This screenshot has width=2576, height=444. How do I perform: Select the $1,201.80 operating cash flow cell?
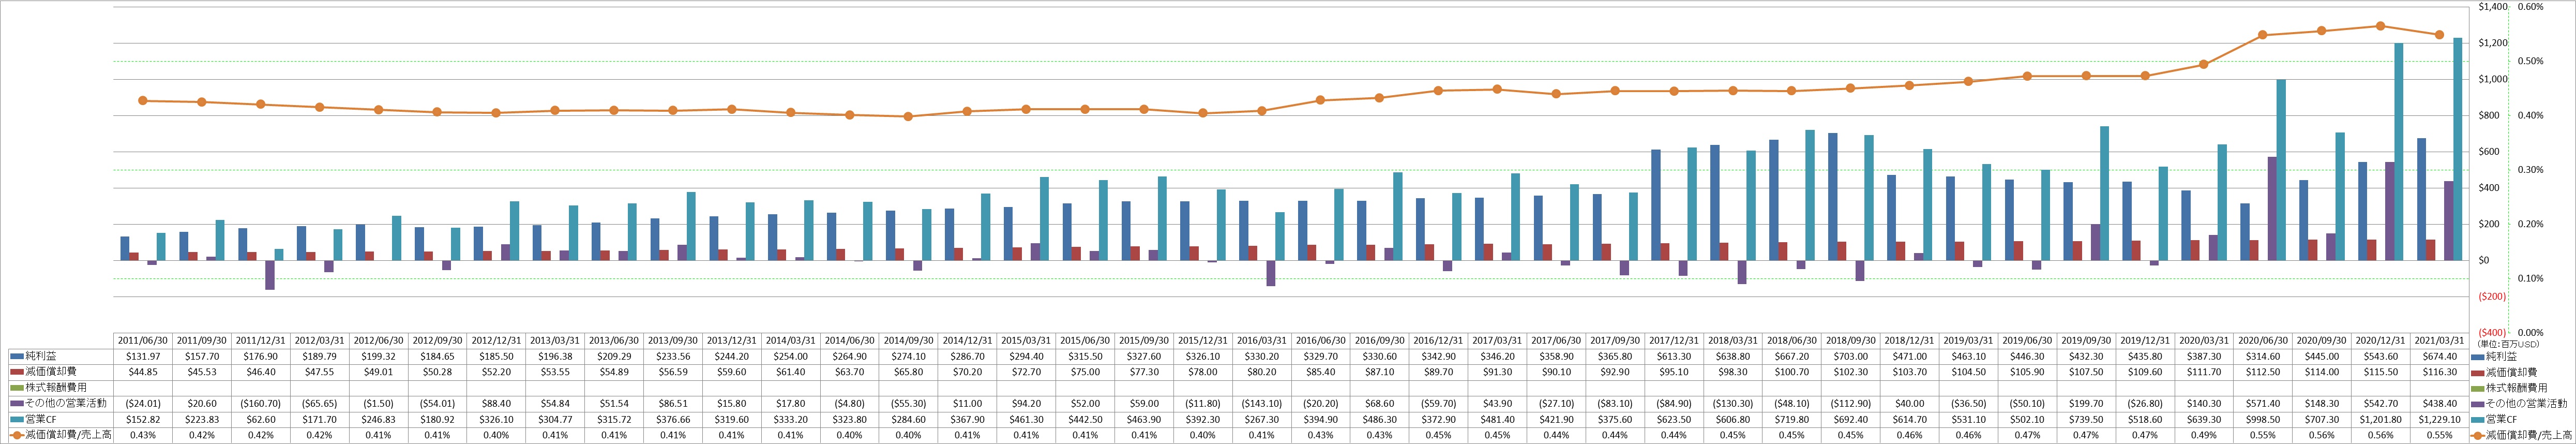(x=2380, y=419)
